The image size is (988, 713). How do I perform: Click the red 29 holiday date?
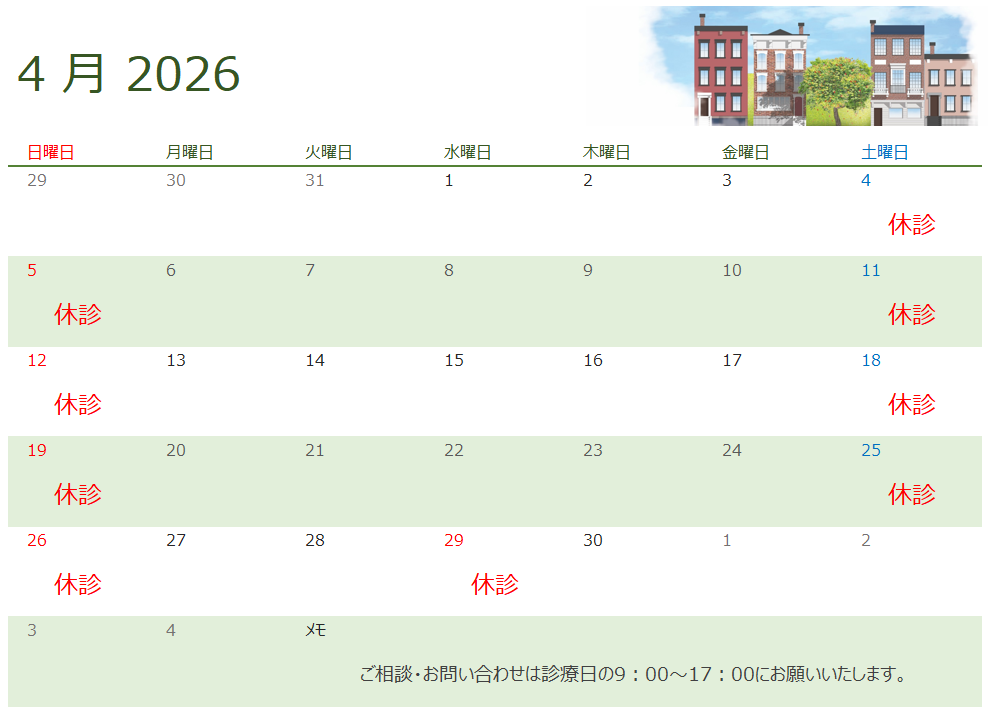point(454,541)
